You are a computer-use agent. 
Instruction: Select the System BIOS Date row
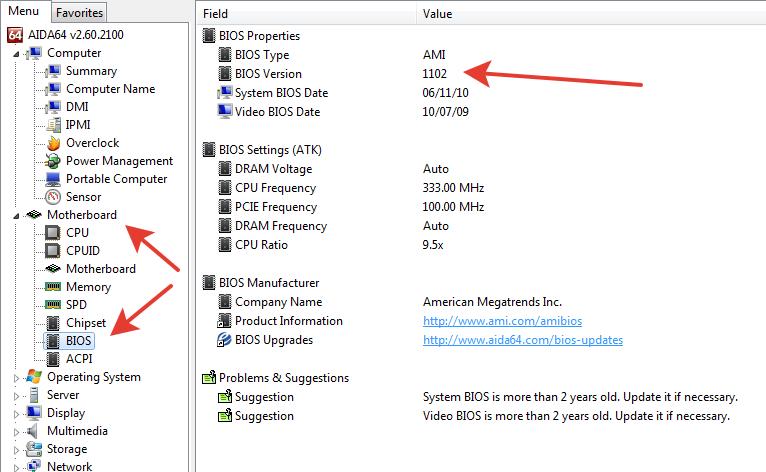(x=281, y=93)
